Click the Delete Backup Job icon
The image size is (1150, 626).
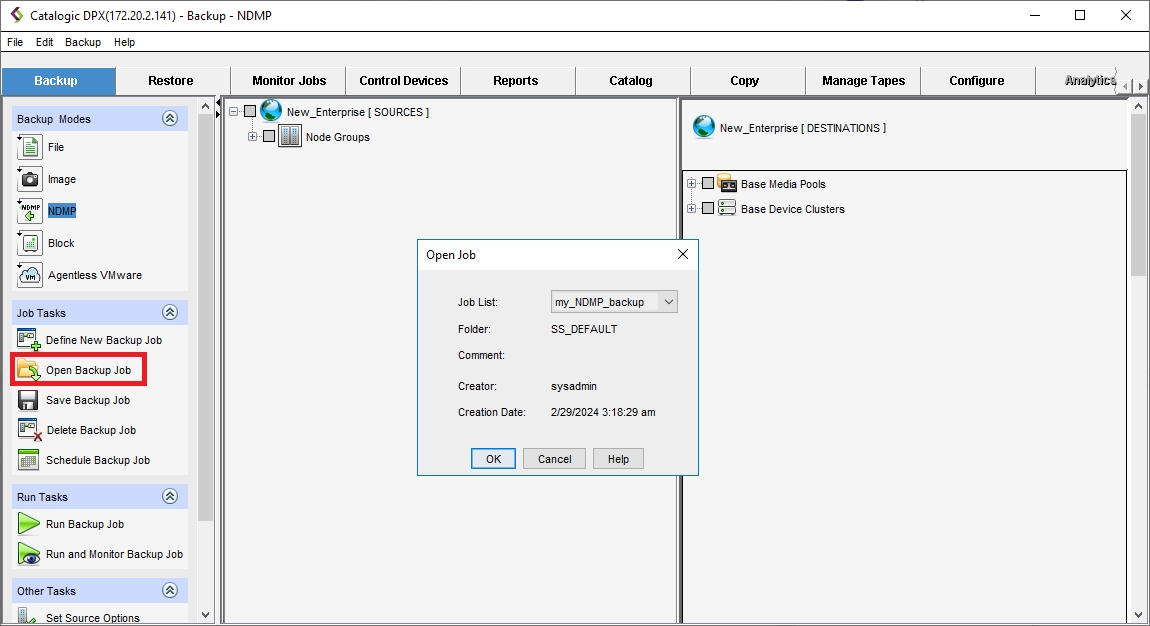29,430
